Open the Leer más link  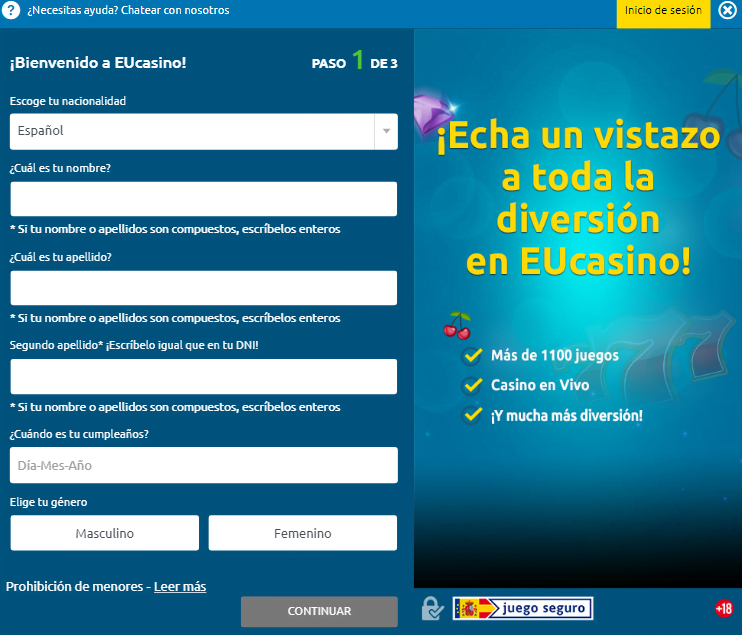[180, 586]
